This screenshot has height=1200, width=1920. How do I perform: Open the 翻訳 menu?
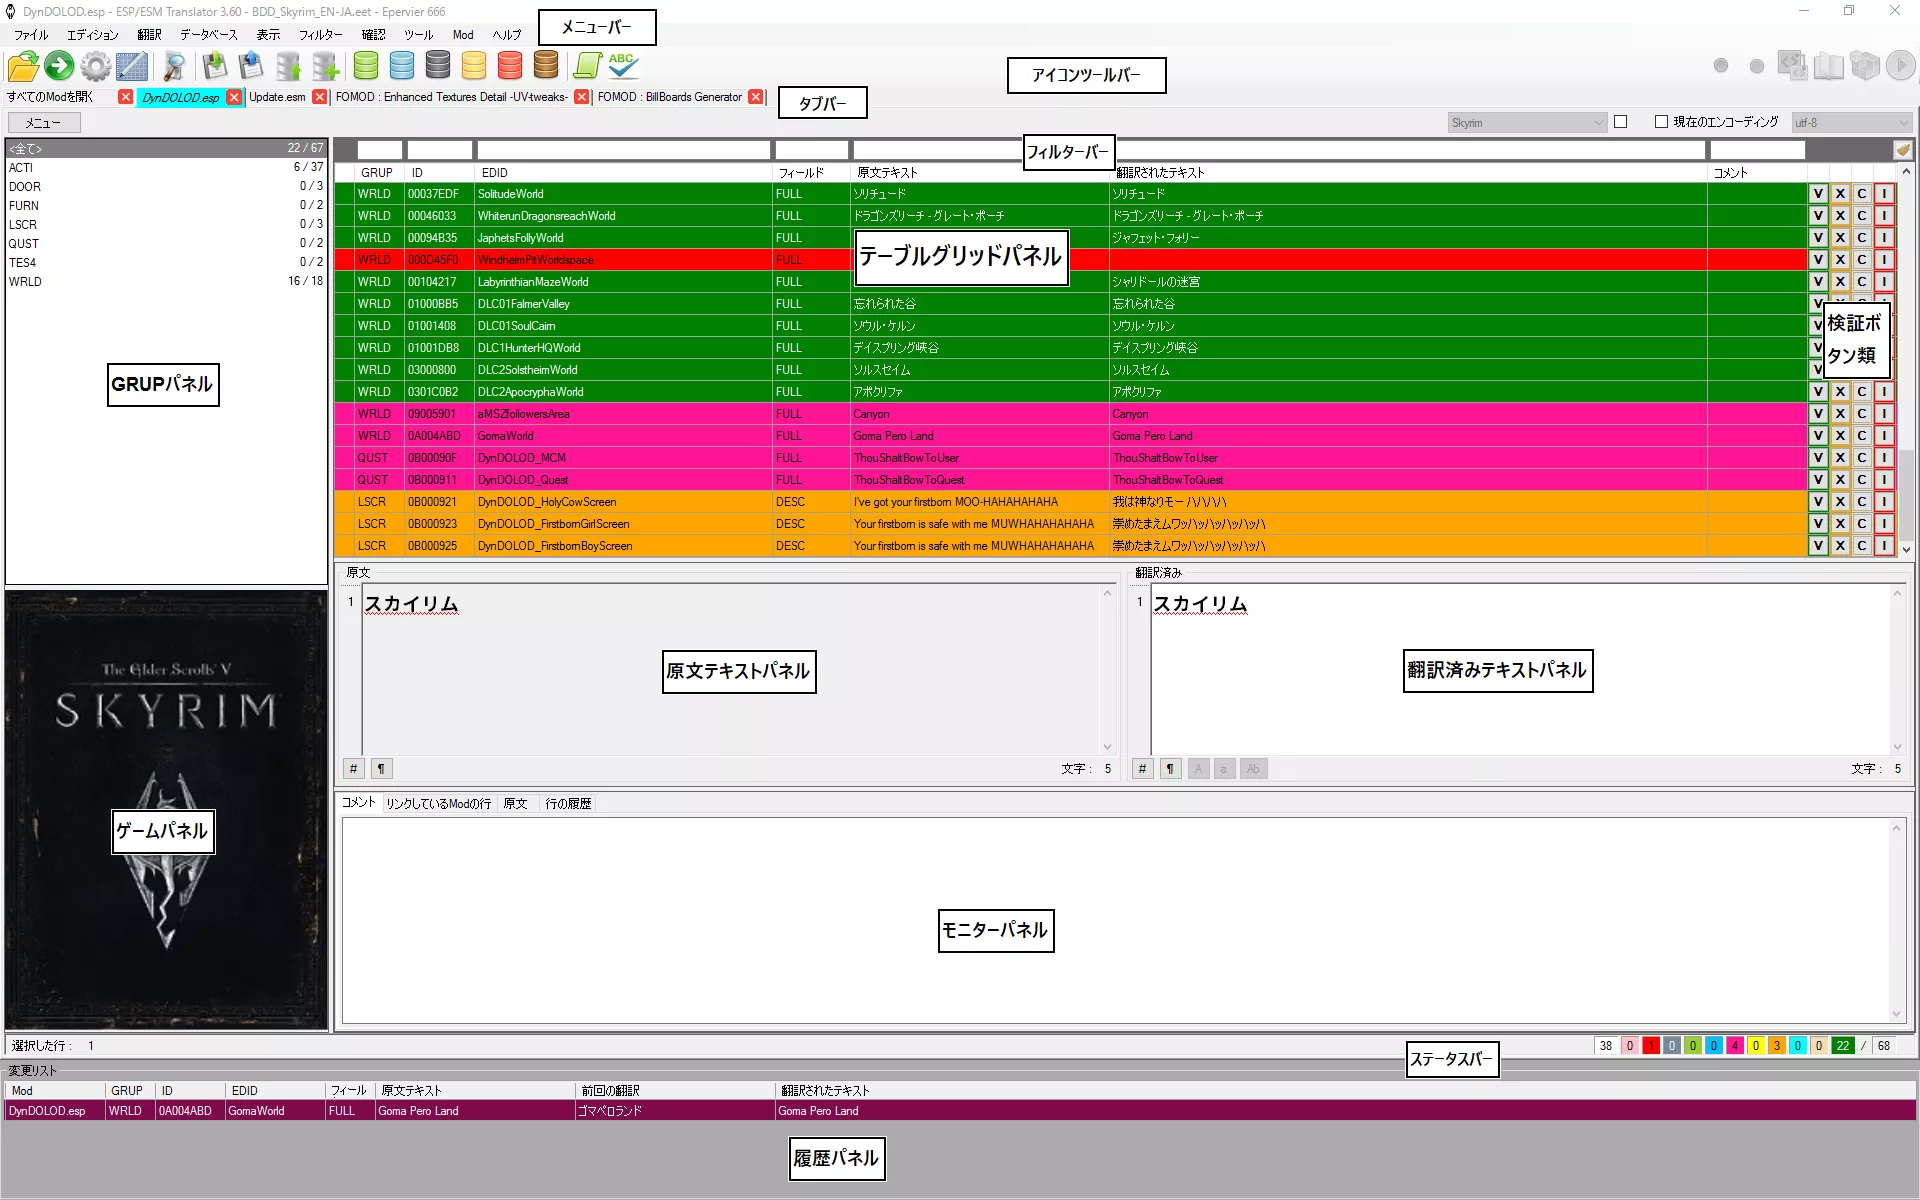pos(150,35)
